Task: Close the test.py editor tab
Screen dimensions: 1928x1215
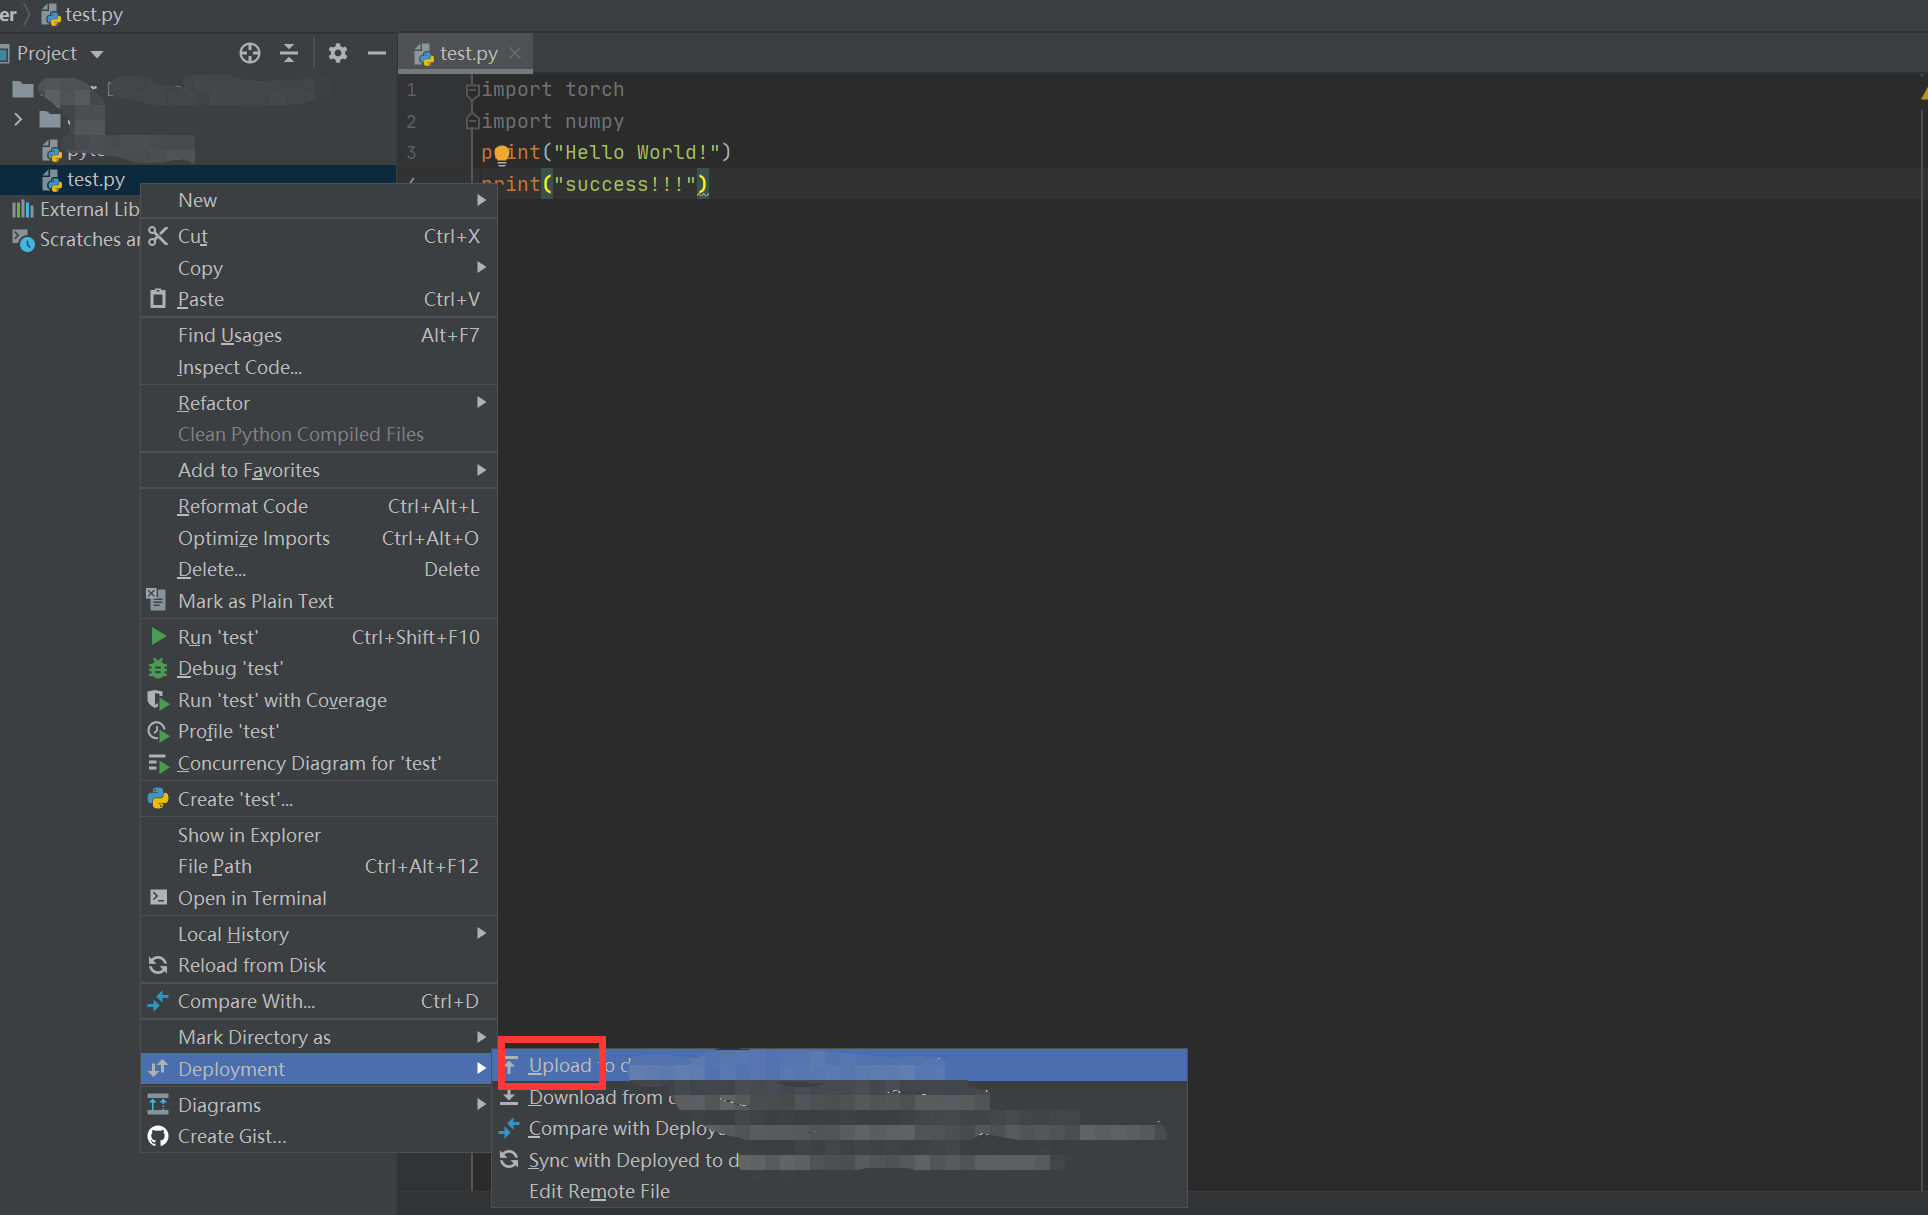Action: point(515,53)
